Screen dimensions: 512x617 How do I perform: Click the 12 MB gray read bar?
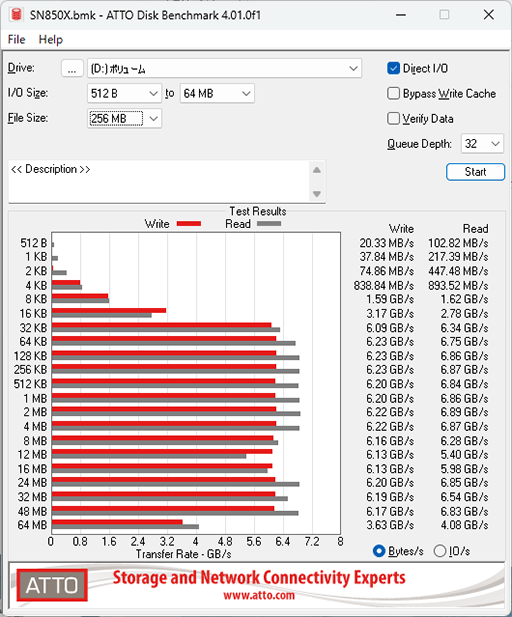pyautogui.click(x=149, y=456)
